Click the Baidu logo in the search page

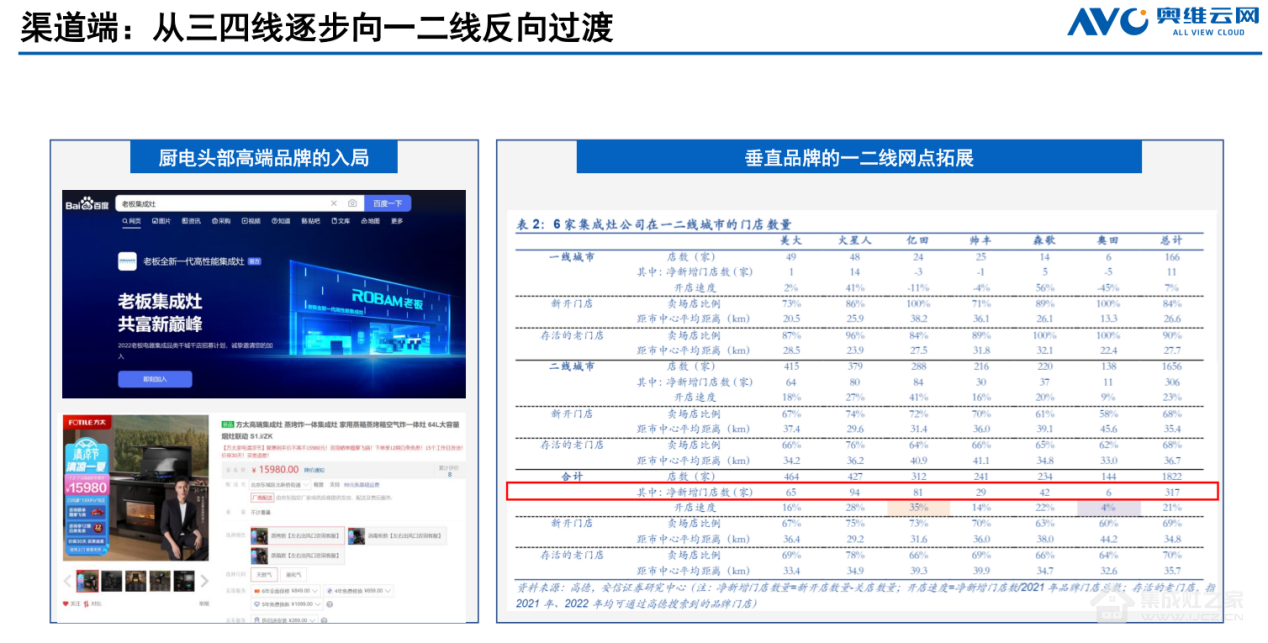click(x=87, y=203)
